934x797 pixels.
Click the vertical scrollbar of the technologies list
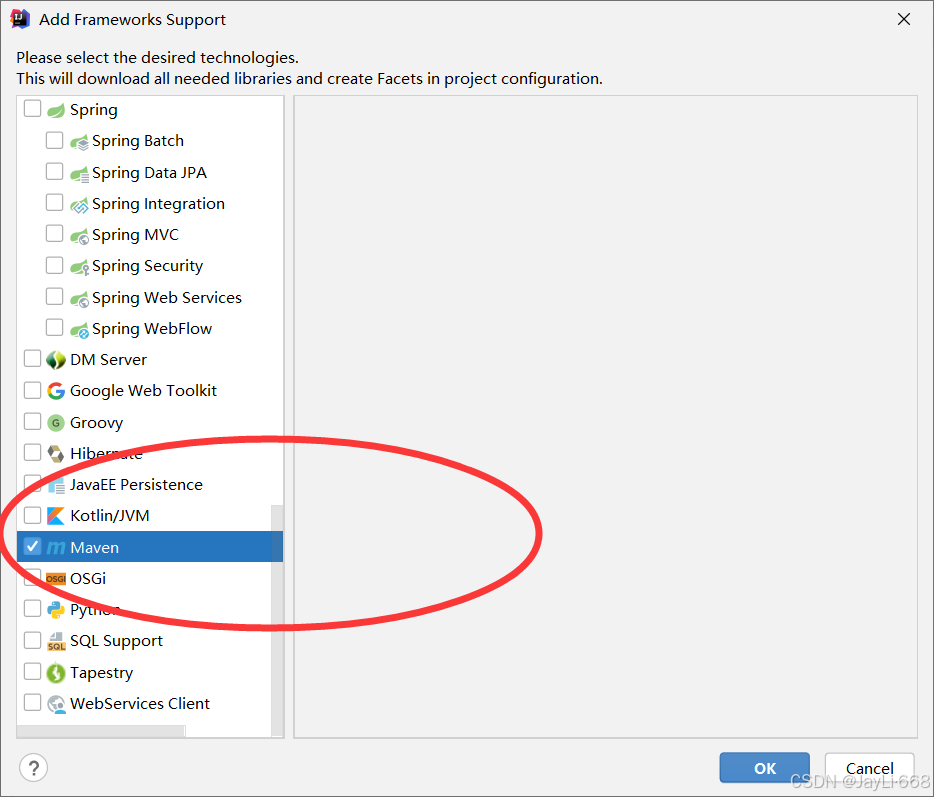[276, 620]
